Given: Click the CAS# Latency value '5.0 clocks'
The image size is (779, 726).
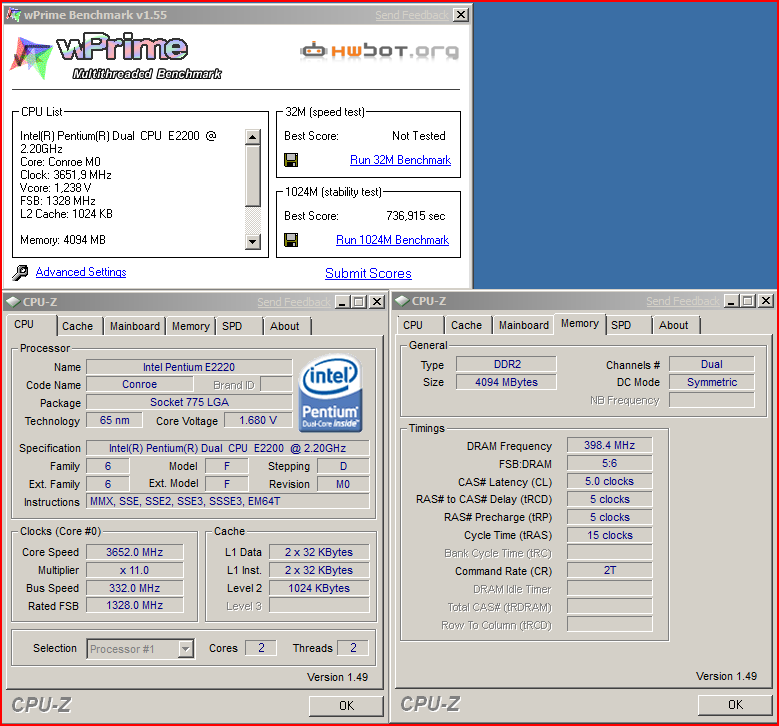Looking at the screenshot, I should 610,481.
